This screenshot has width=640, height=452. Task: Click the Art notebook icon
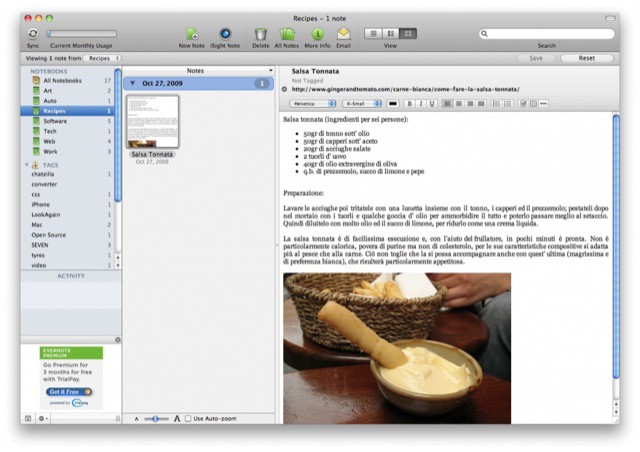(x=36, y=91)
